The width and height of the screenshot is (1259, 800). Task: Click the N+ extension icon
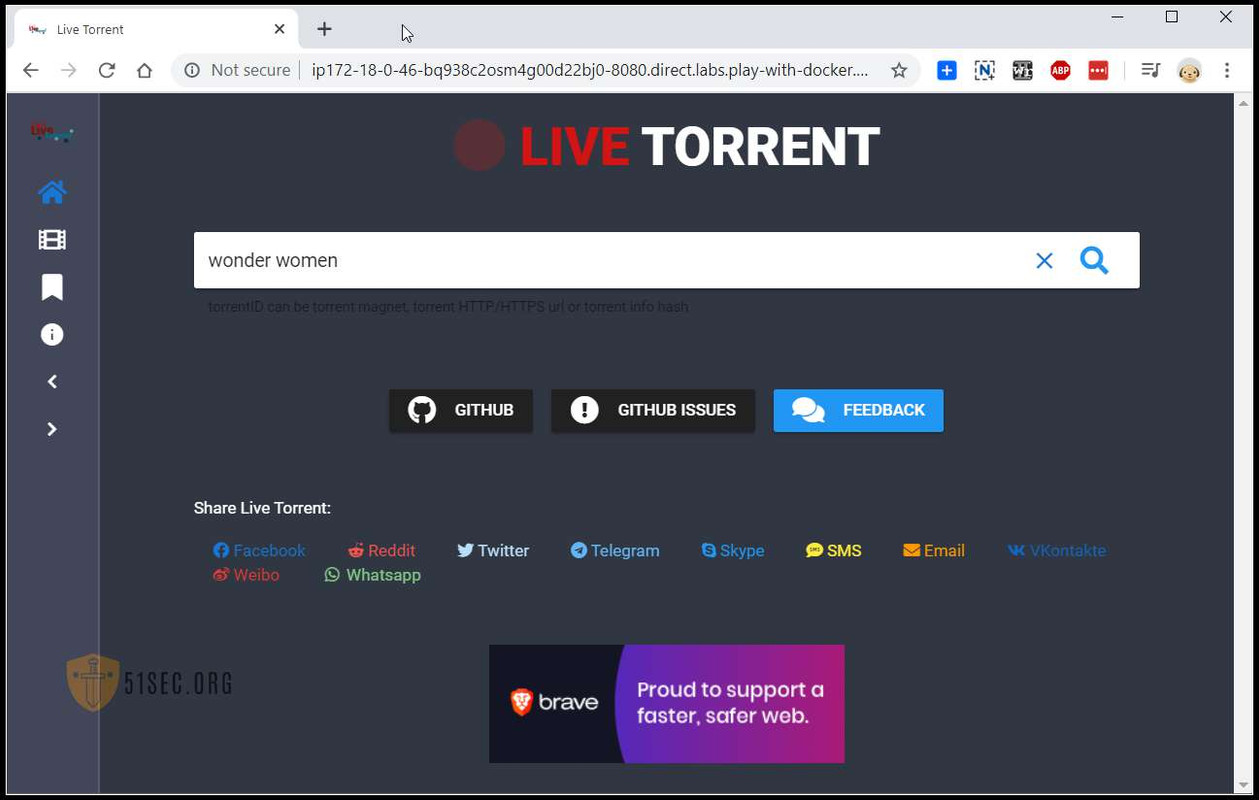(985, 70)
